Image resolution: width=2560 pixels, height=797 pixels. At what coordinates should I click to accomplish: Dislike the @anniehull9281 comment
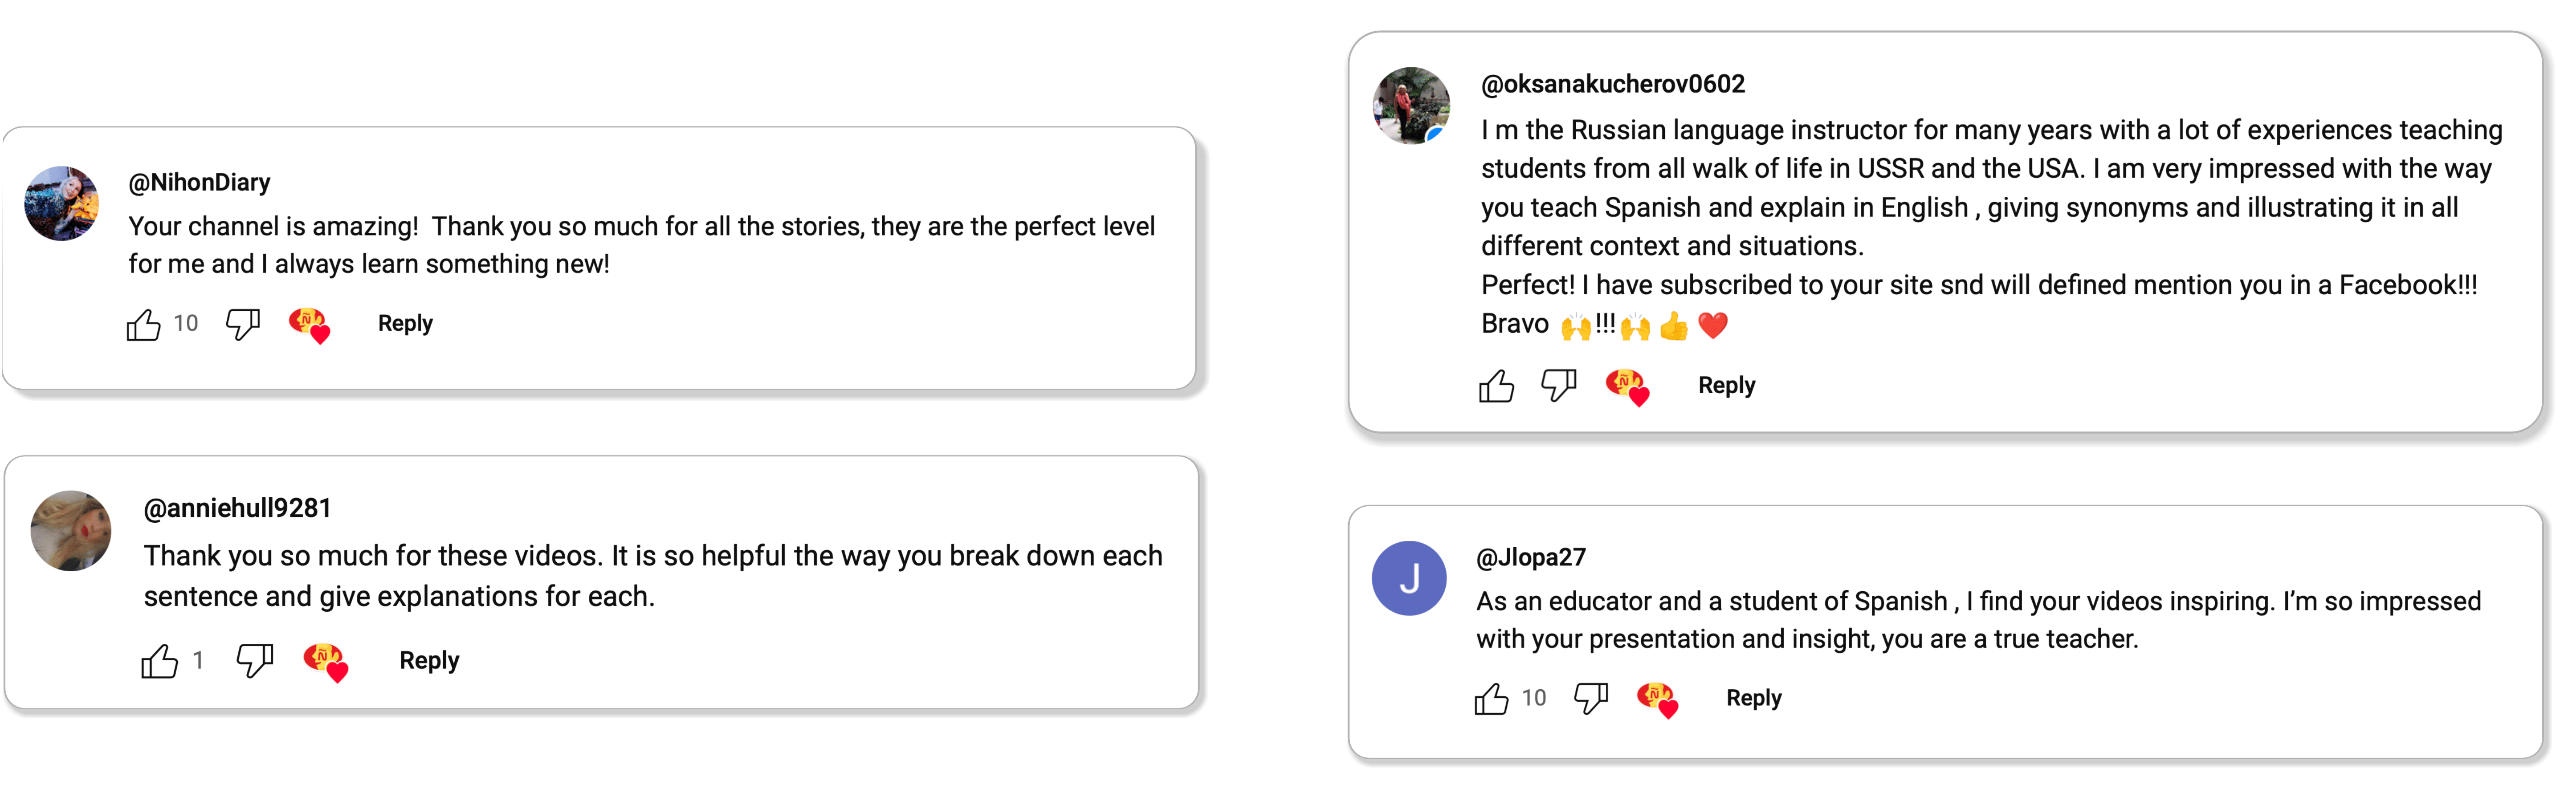254,660
